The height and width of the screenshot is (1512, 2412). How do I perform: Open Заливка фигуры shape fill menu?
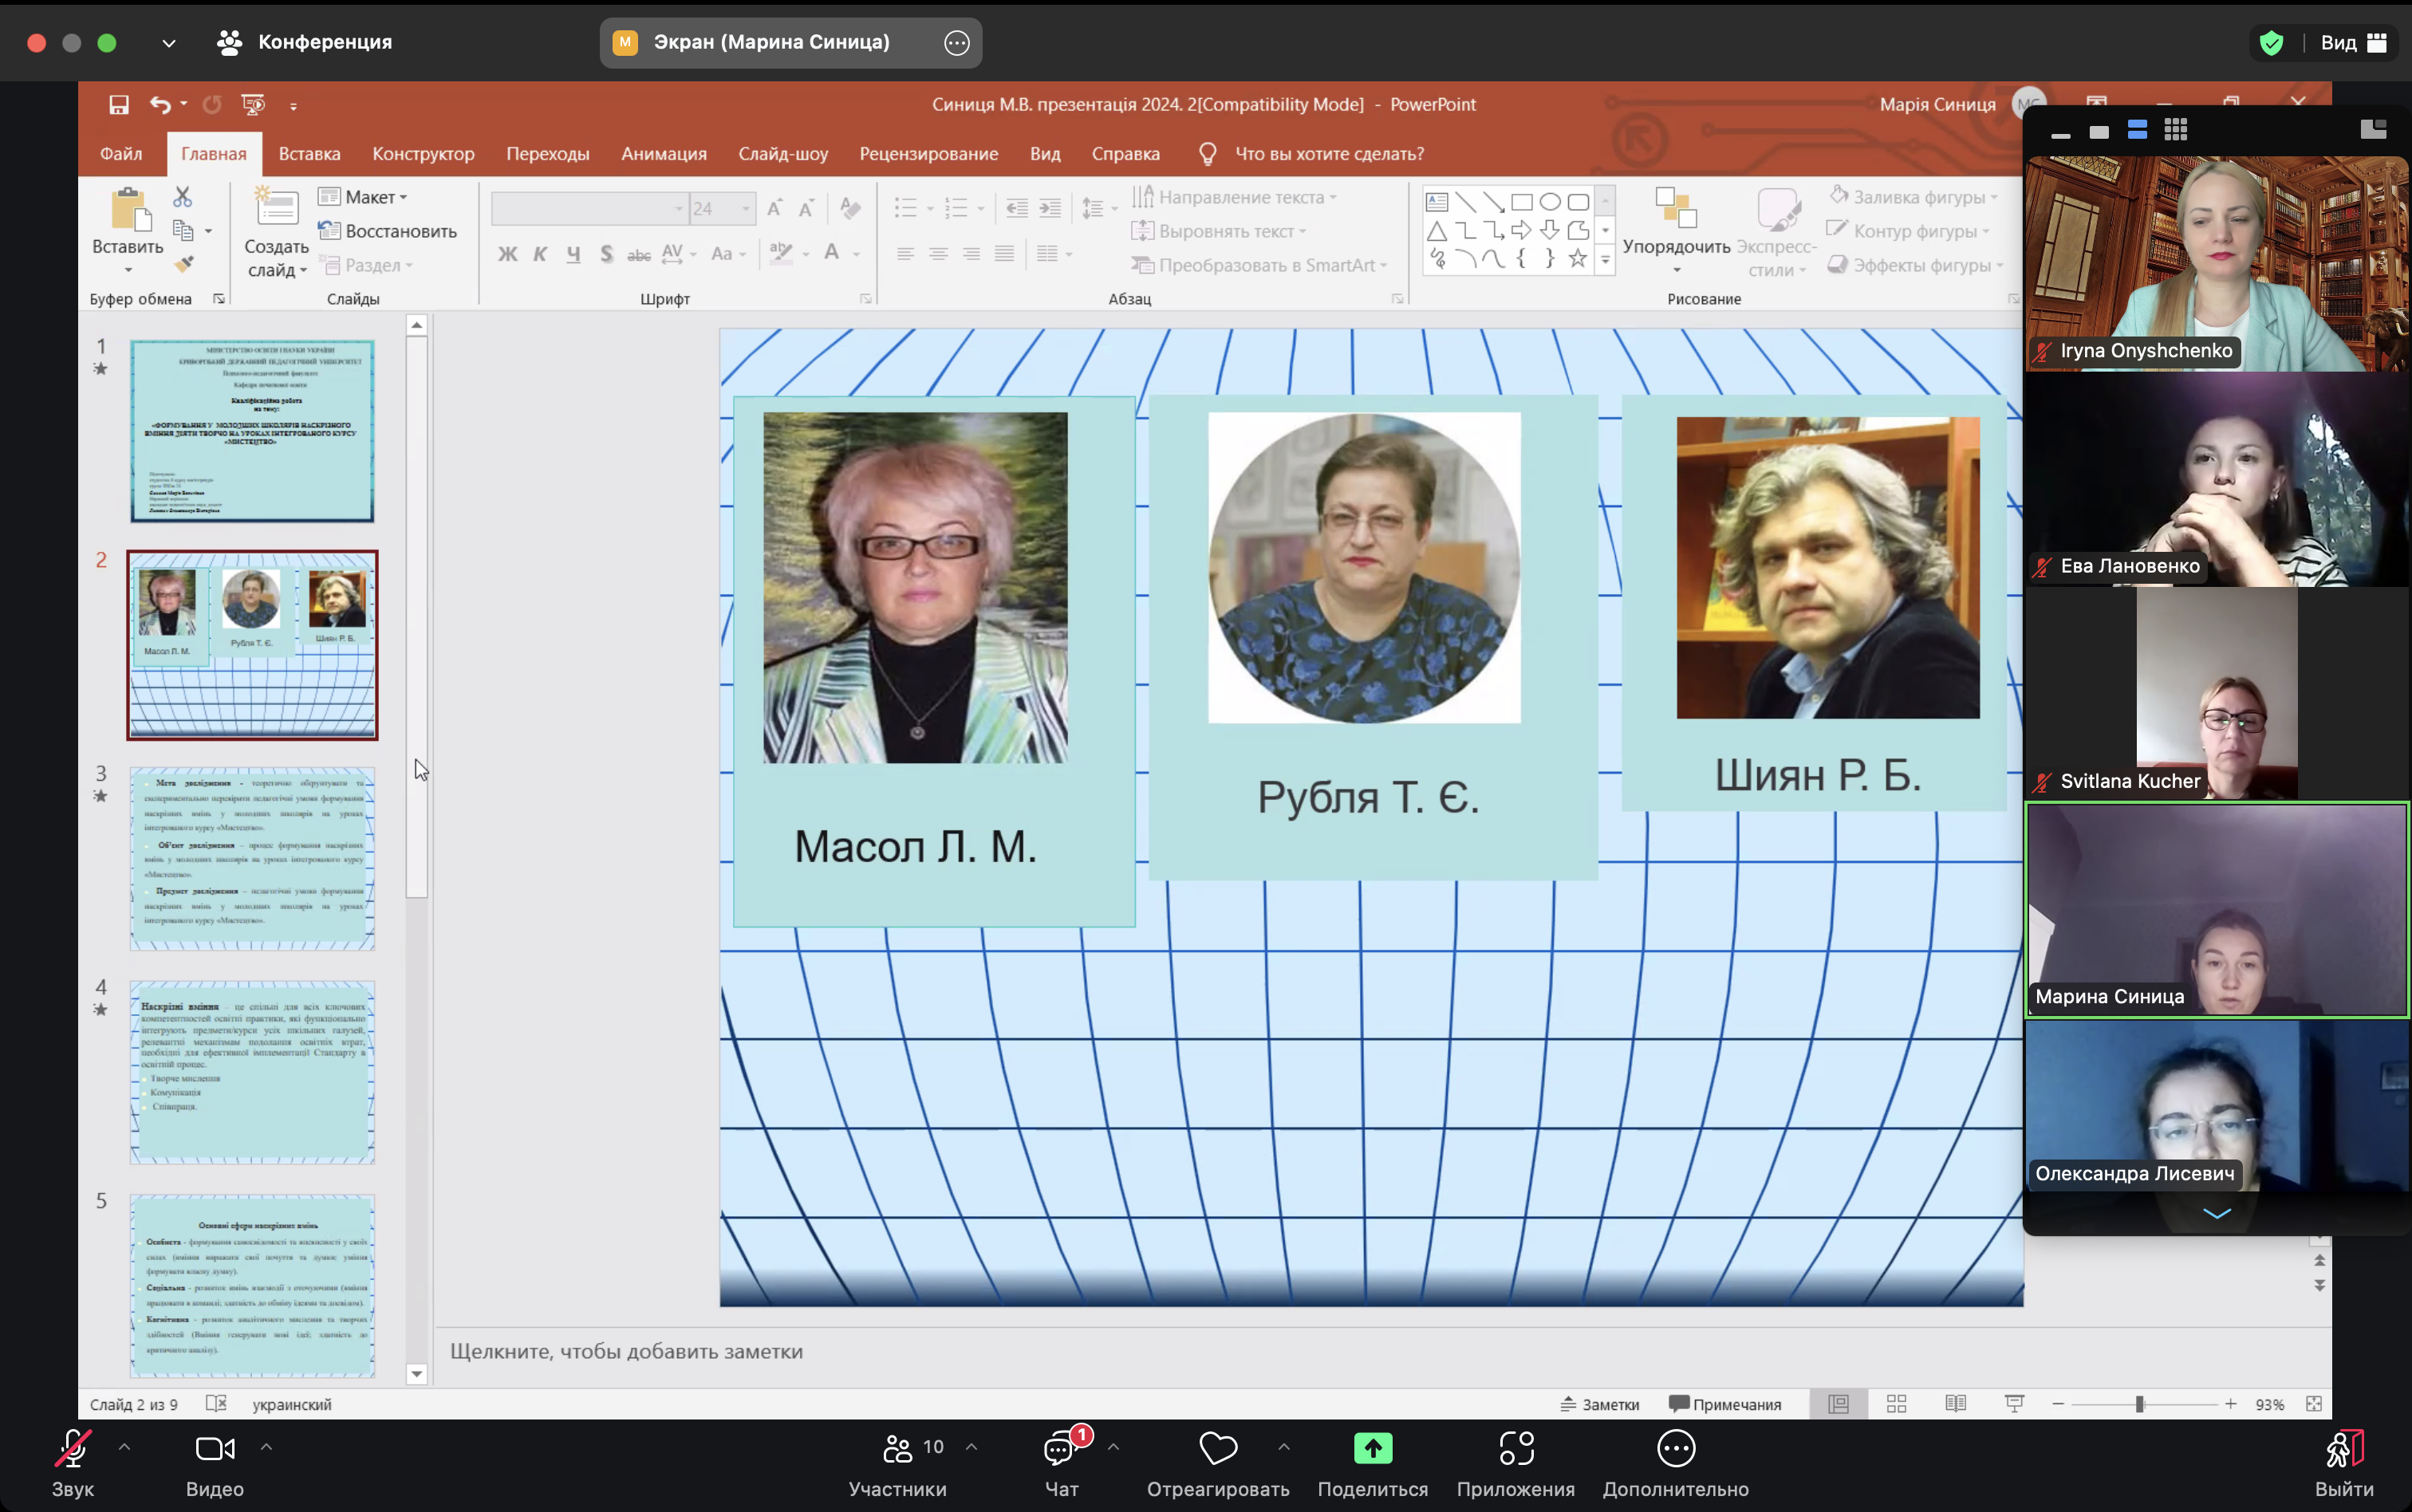[x=1913, y=197]
